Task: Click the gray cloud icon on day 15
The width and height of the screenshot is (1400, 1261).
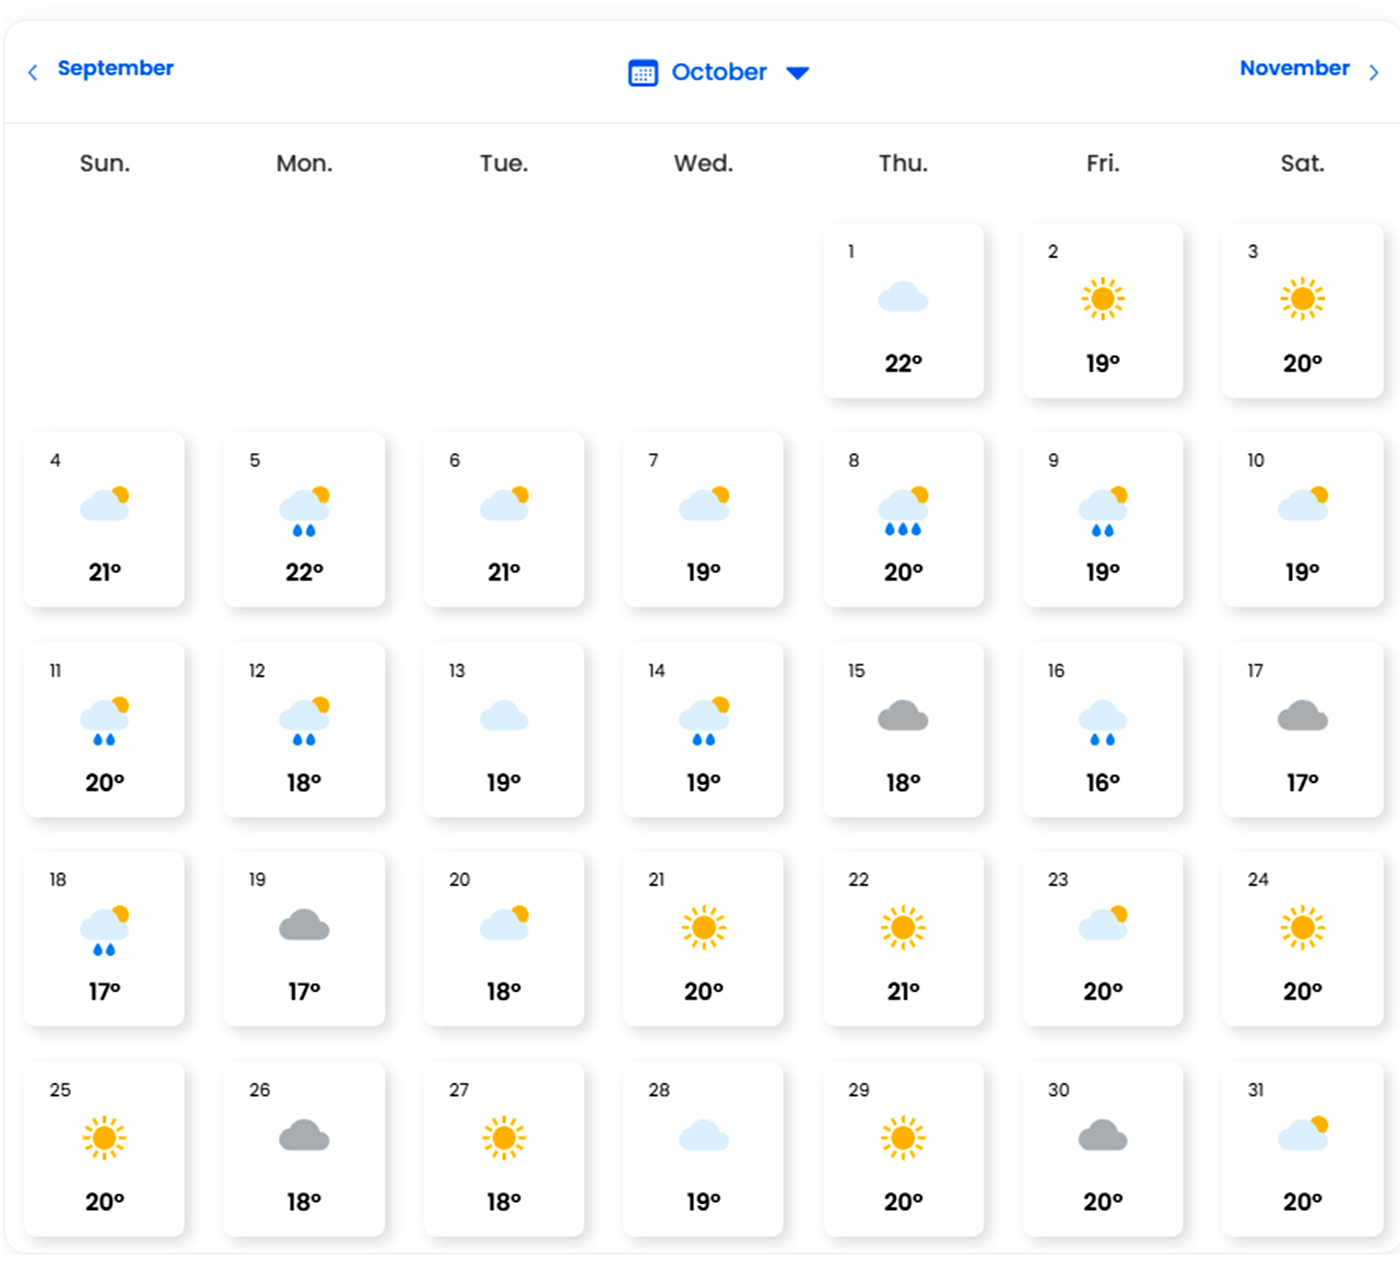Action: pyautogui.click(x=903, y=716)
